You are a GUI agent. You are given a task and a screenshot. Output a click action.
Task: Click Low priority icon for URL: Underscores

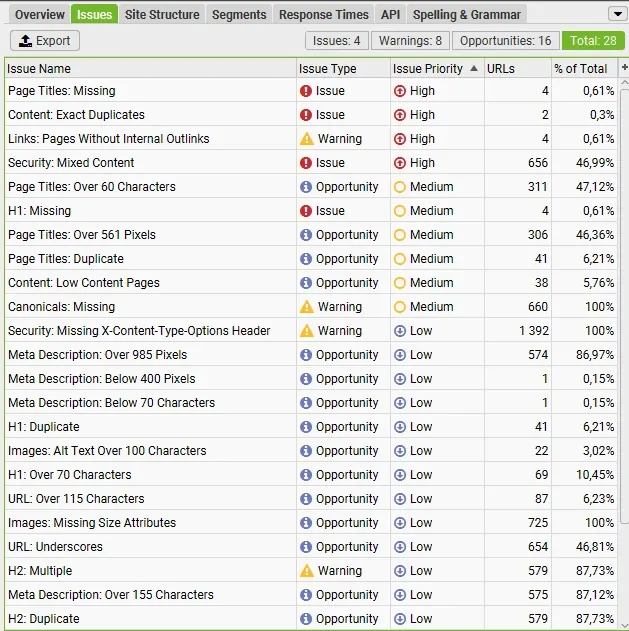pyautogui.click(x=400, y=547)
